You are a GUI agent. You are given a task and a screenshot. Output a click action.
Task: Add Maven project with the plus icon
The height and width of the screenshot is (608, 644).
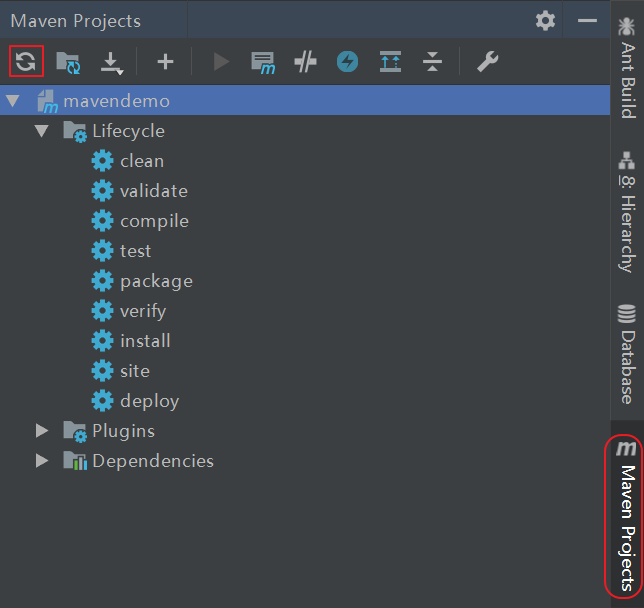click(165, 62)
